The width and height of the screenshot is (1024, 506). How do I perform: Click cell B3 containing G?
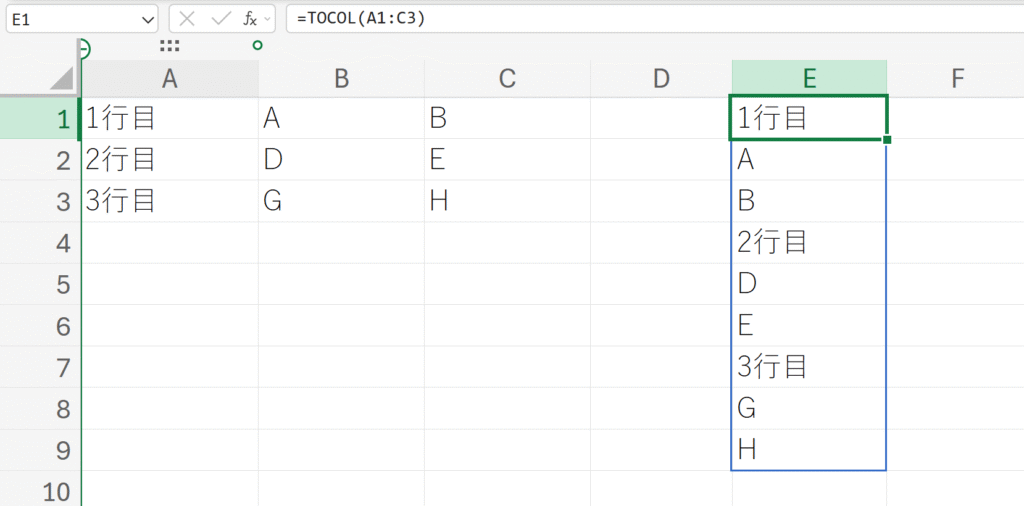341,201
